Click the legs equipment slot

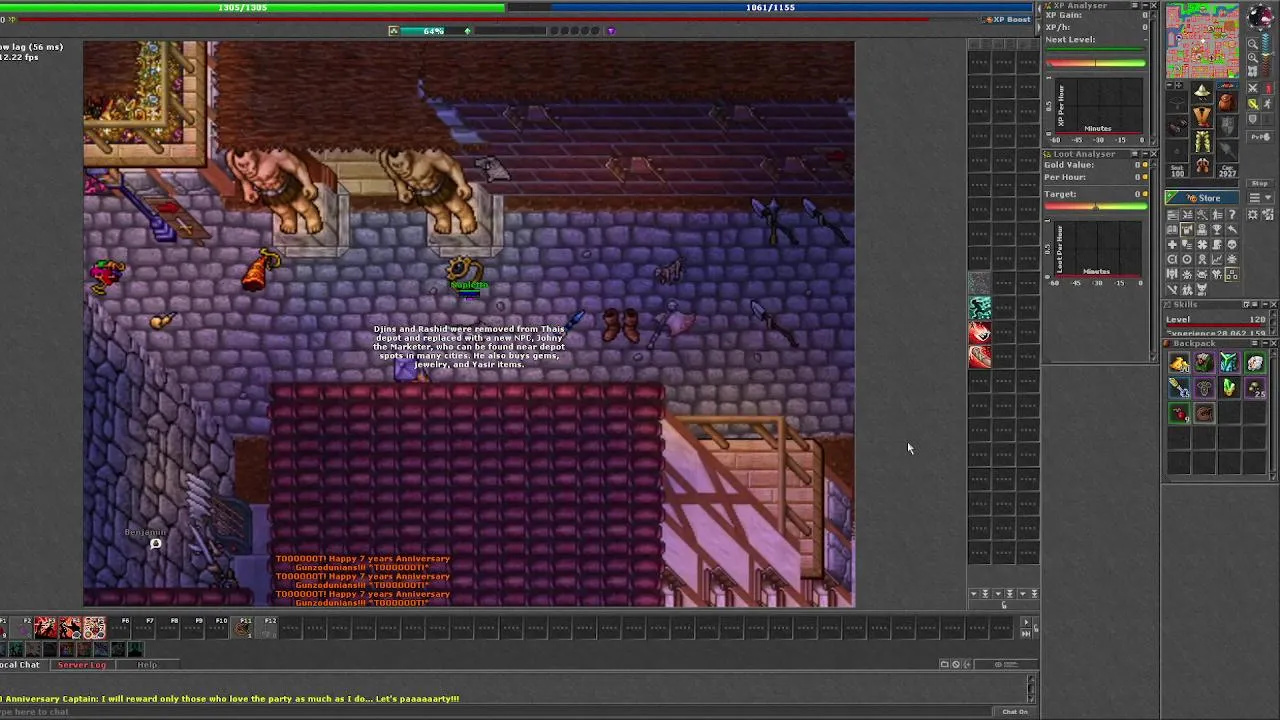pyautogui.click(x=1203, y=142)
